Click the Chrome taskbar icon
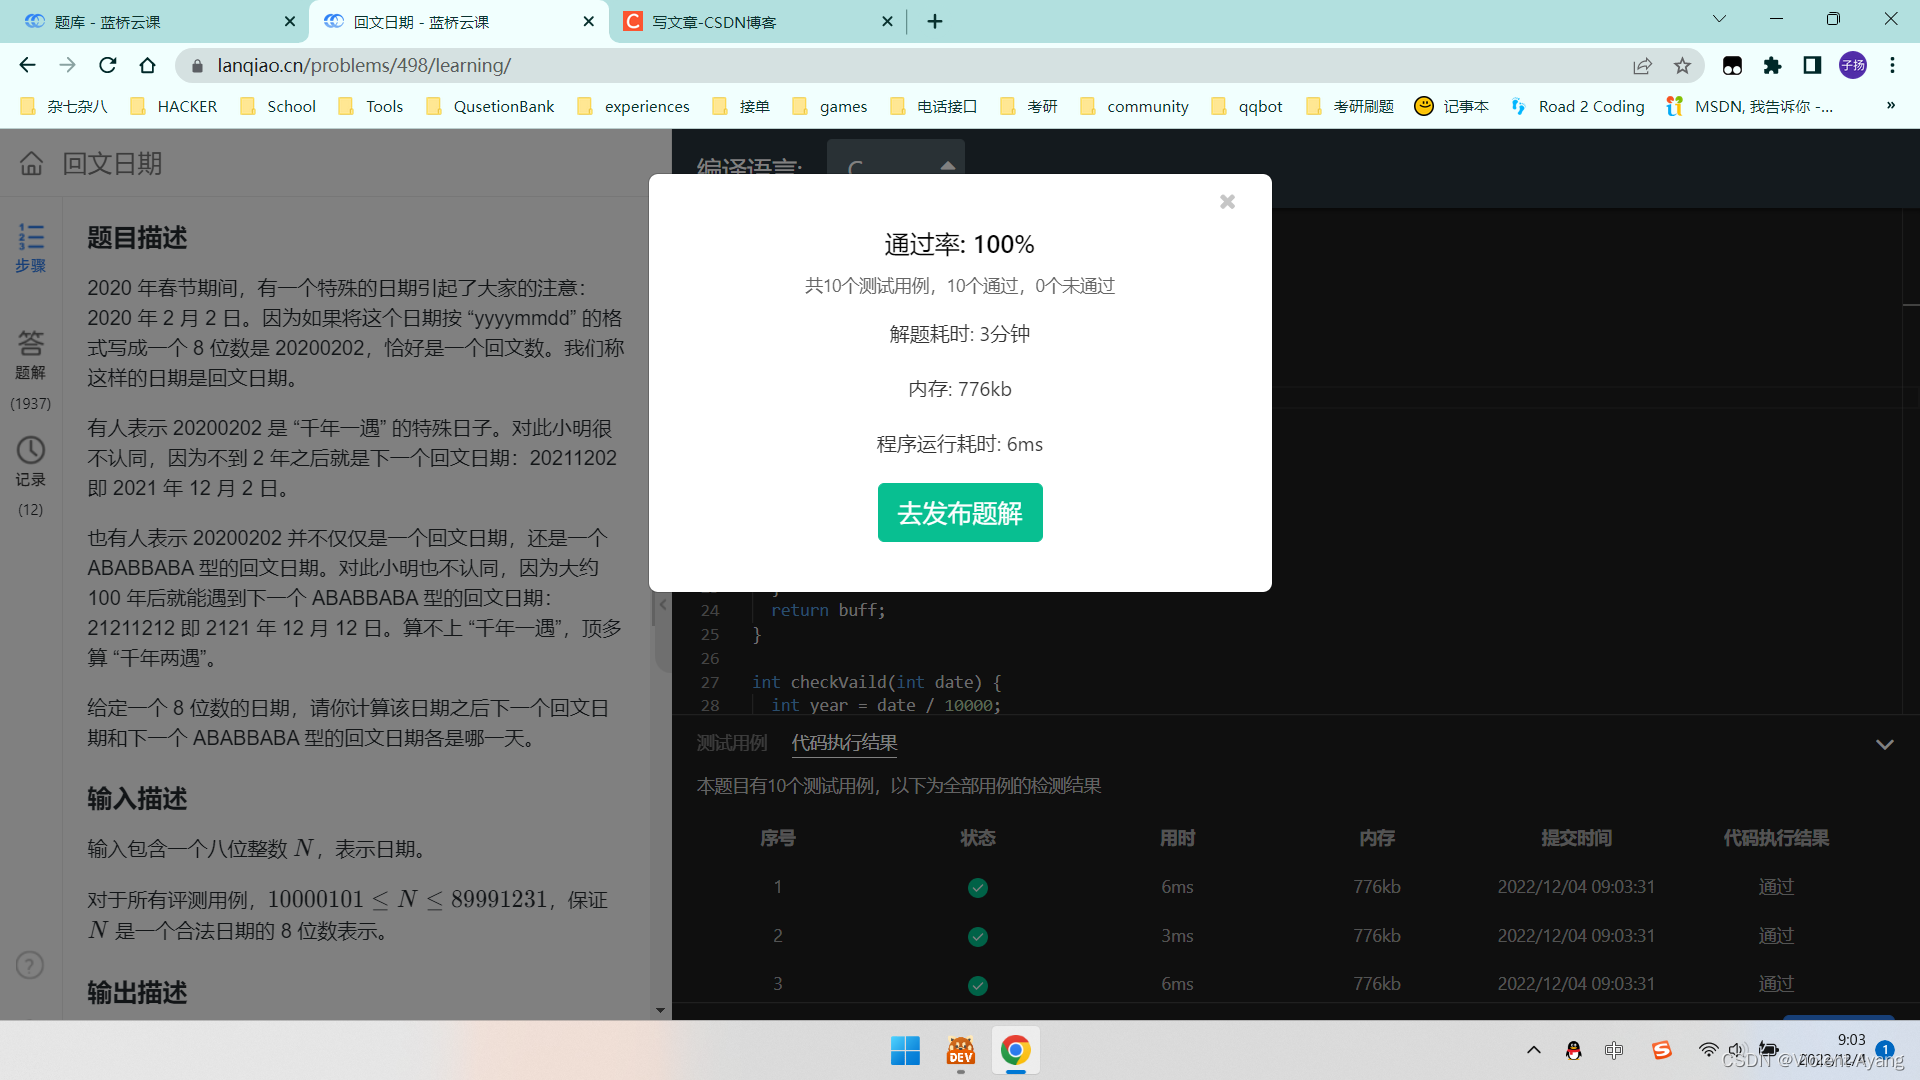1920x1080 pixels. click(1016, 1051)
